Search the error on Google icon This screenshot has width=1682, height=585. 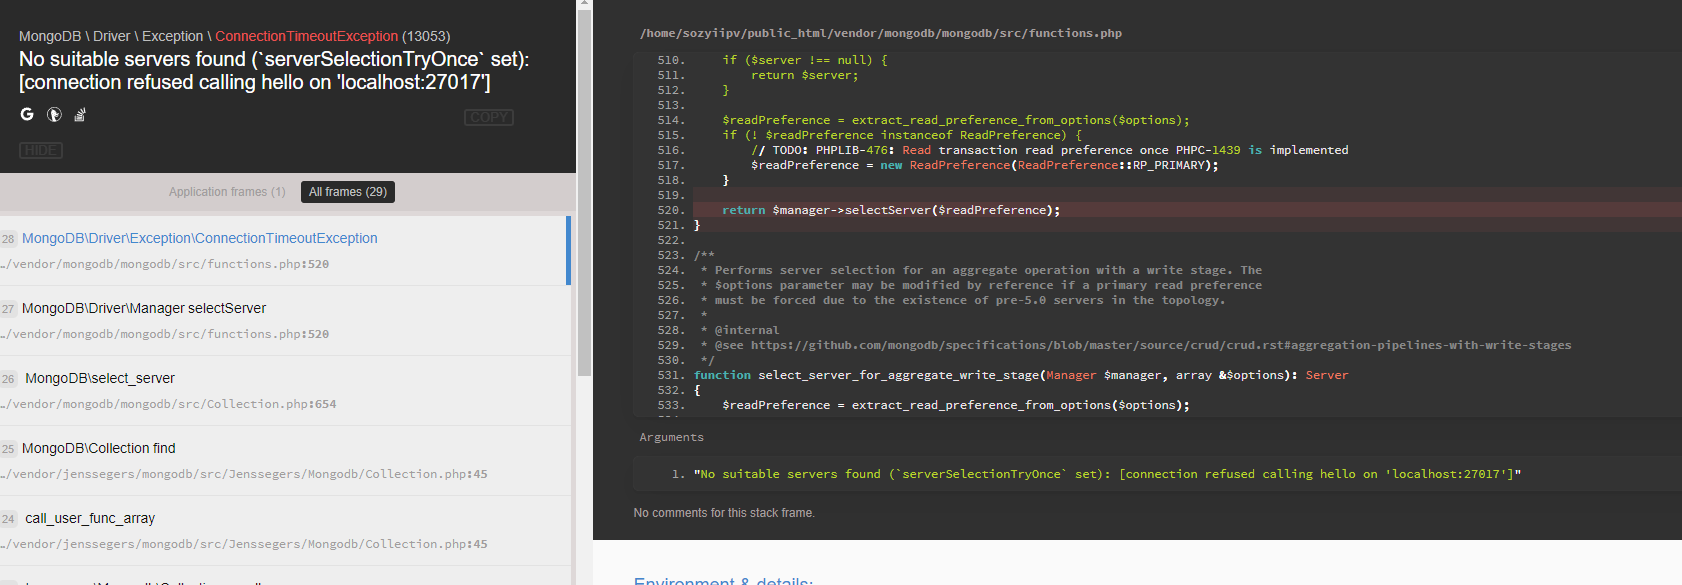[27, 114]
